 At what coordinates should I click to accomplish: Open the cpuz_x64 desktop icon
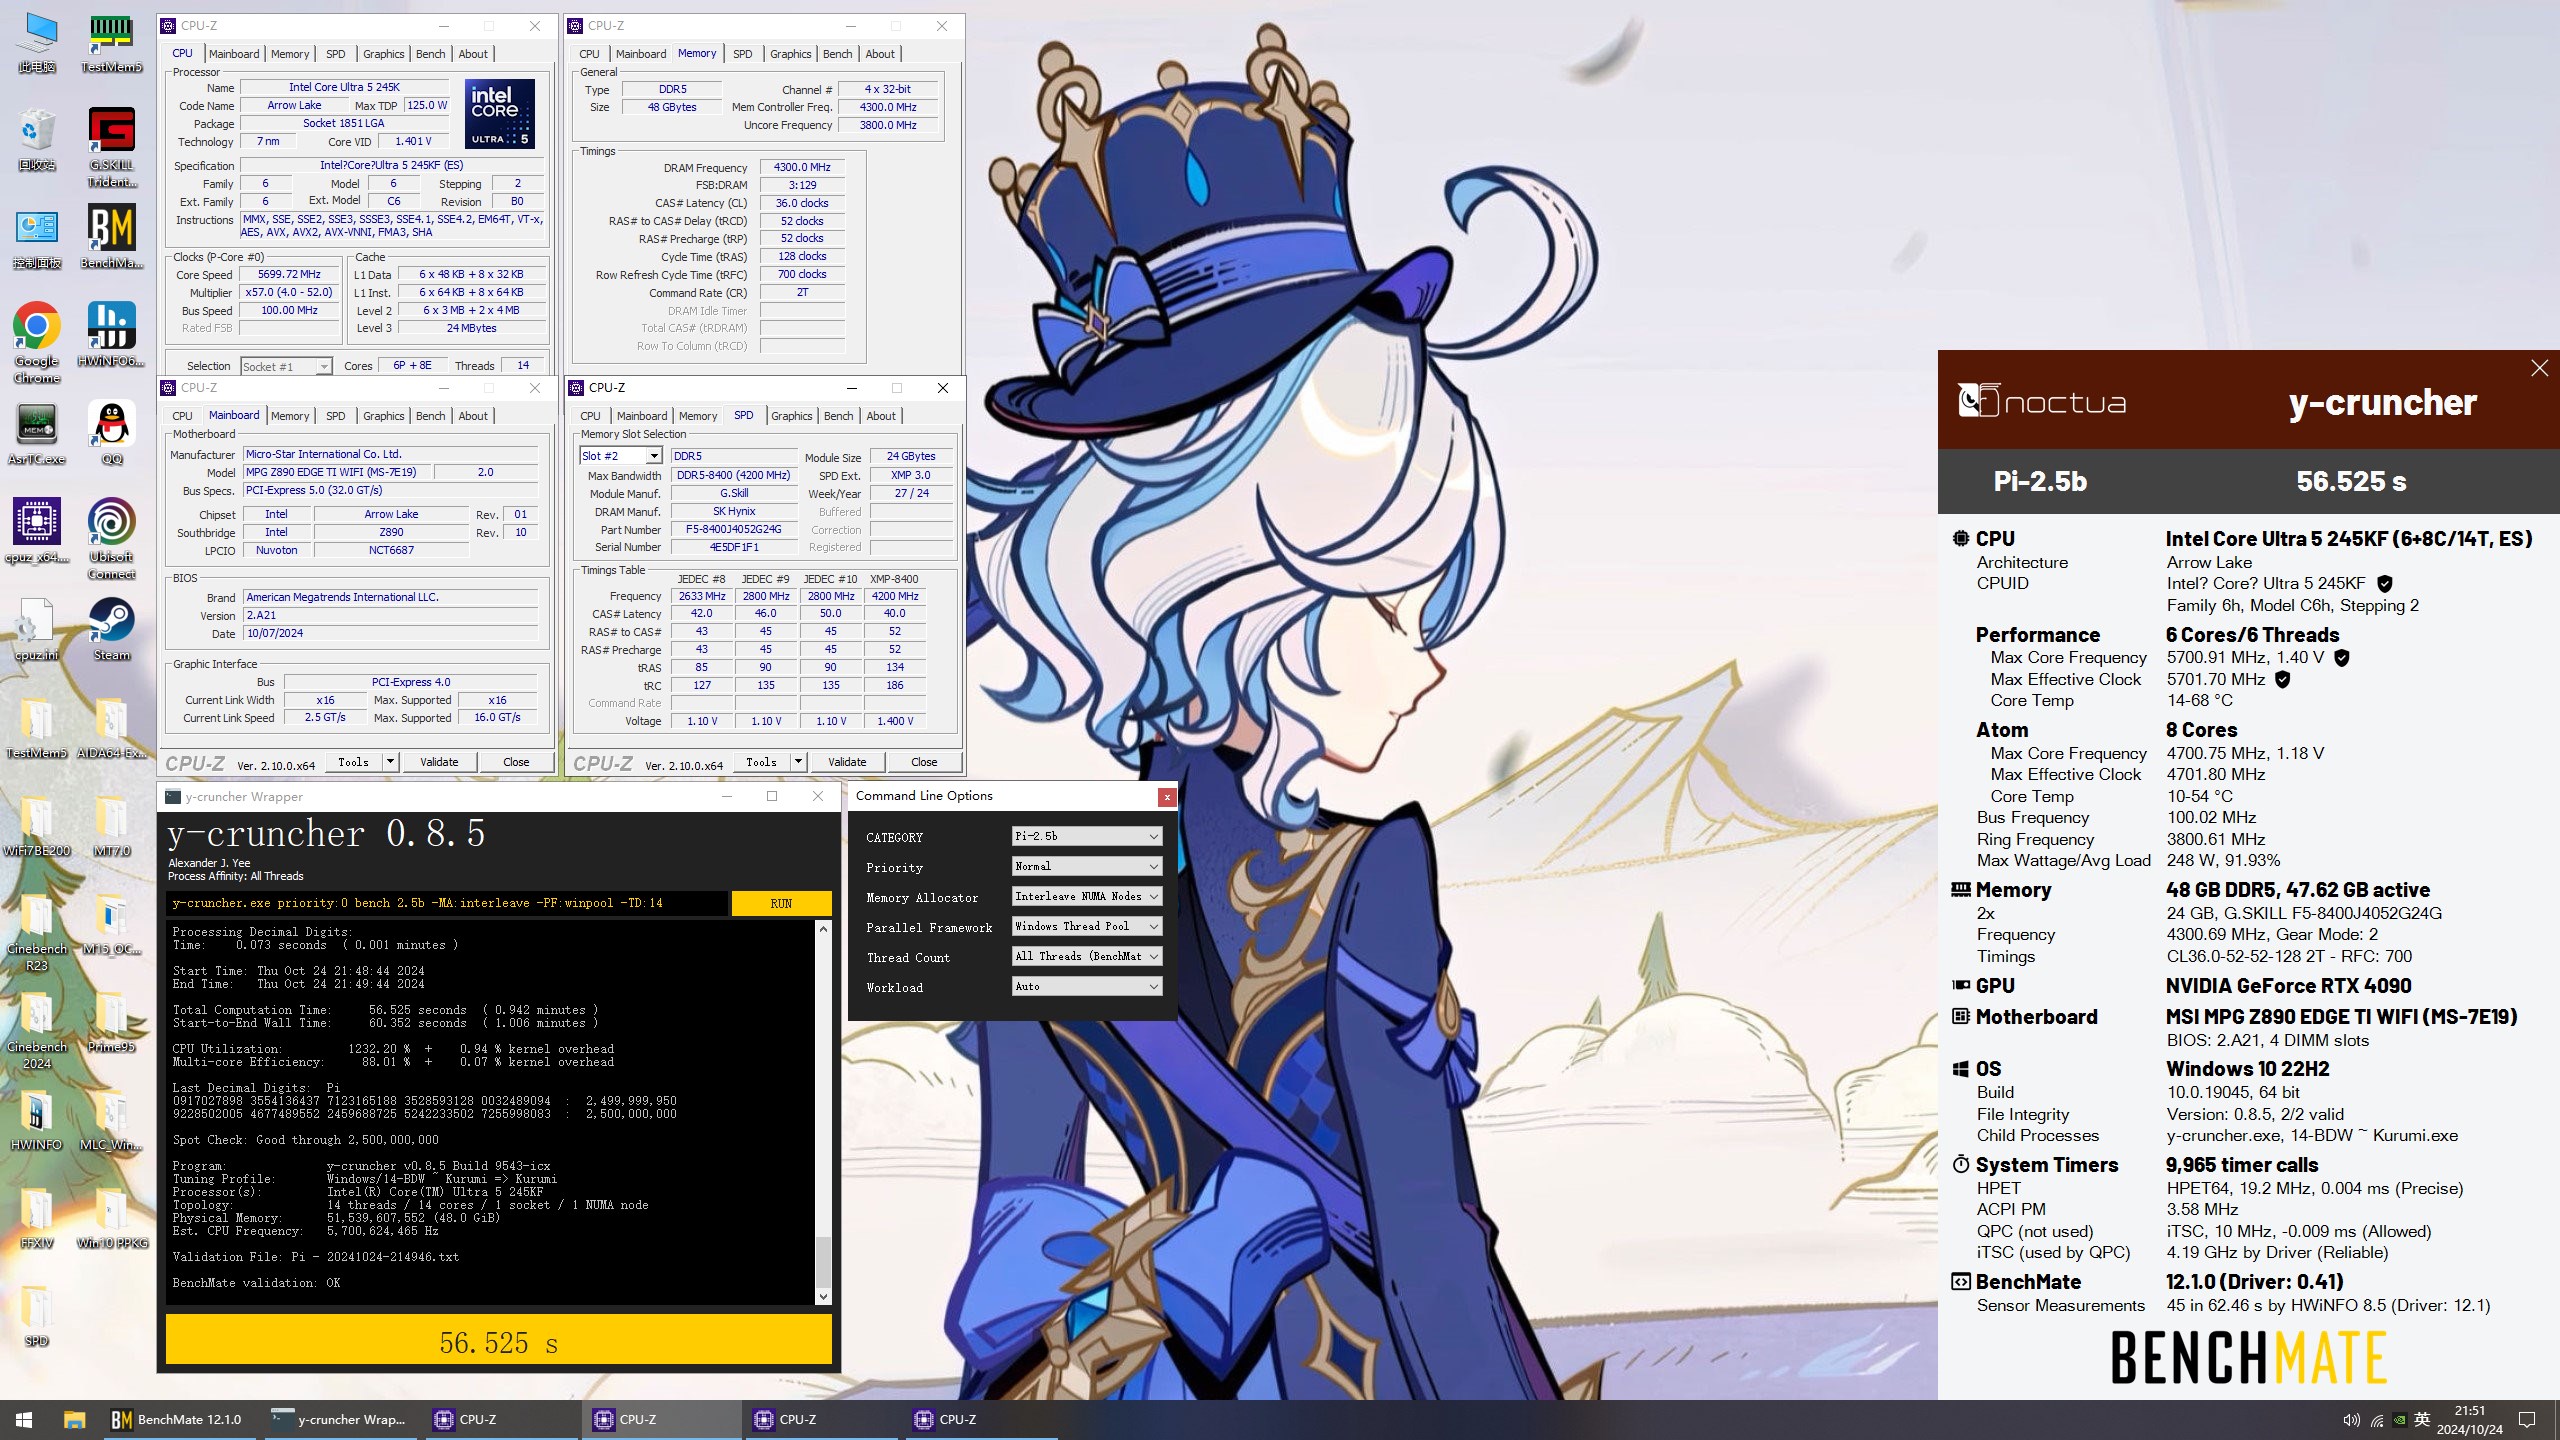tap(37, 531)
